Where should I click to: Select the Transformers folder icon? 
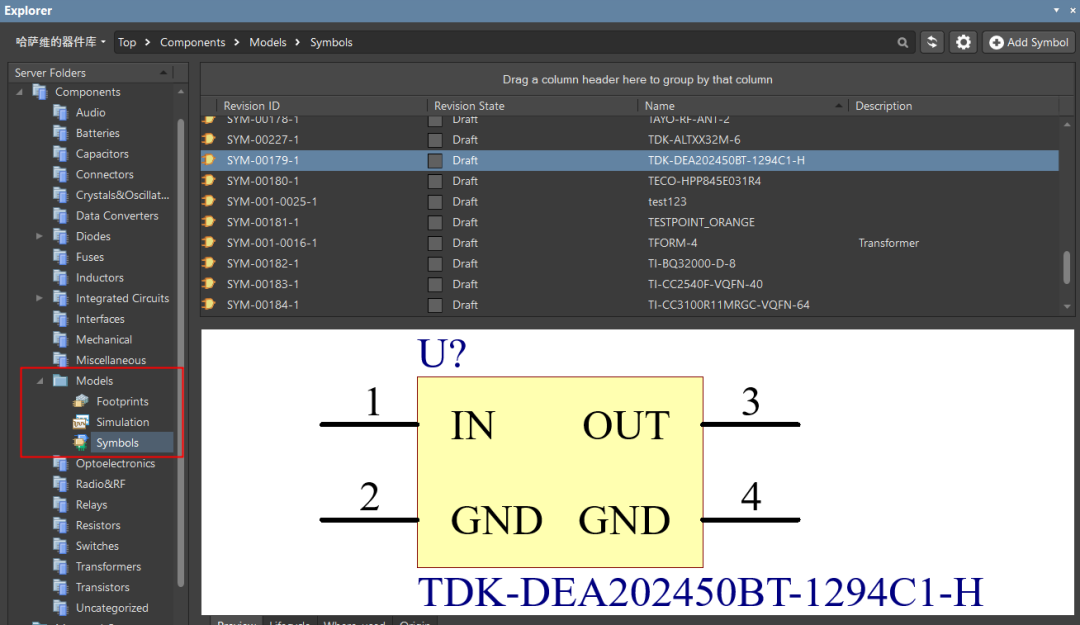(61, 566)
